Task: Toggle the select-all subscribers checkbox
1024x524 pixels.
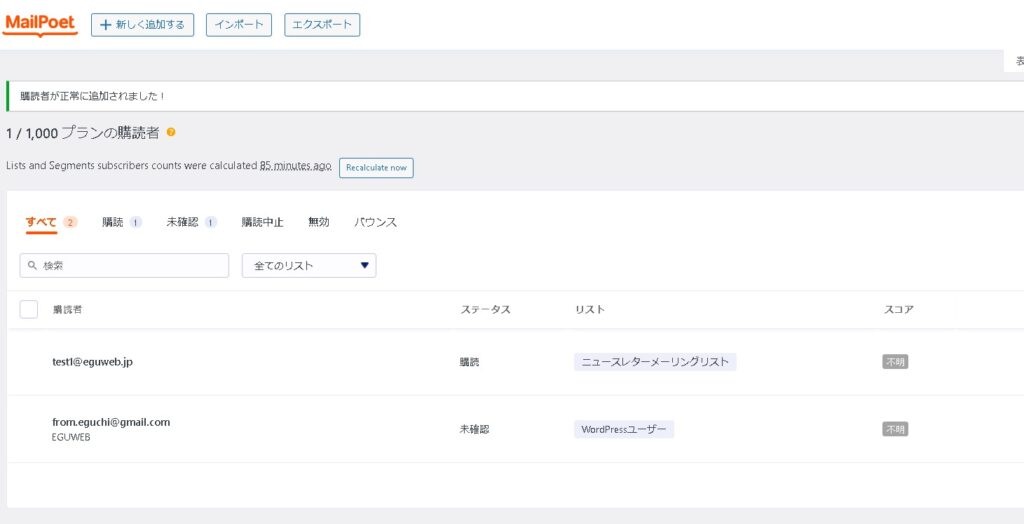Action: point(29,309)
